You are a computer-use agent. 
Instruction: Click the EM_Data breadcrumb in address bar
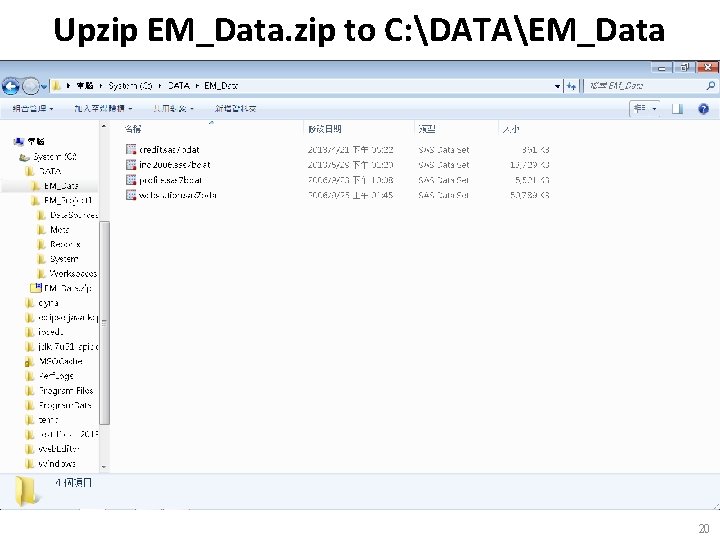pos(221,86)
